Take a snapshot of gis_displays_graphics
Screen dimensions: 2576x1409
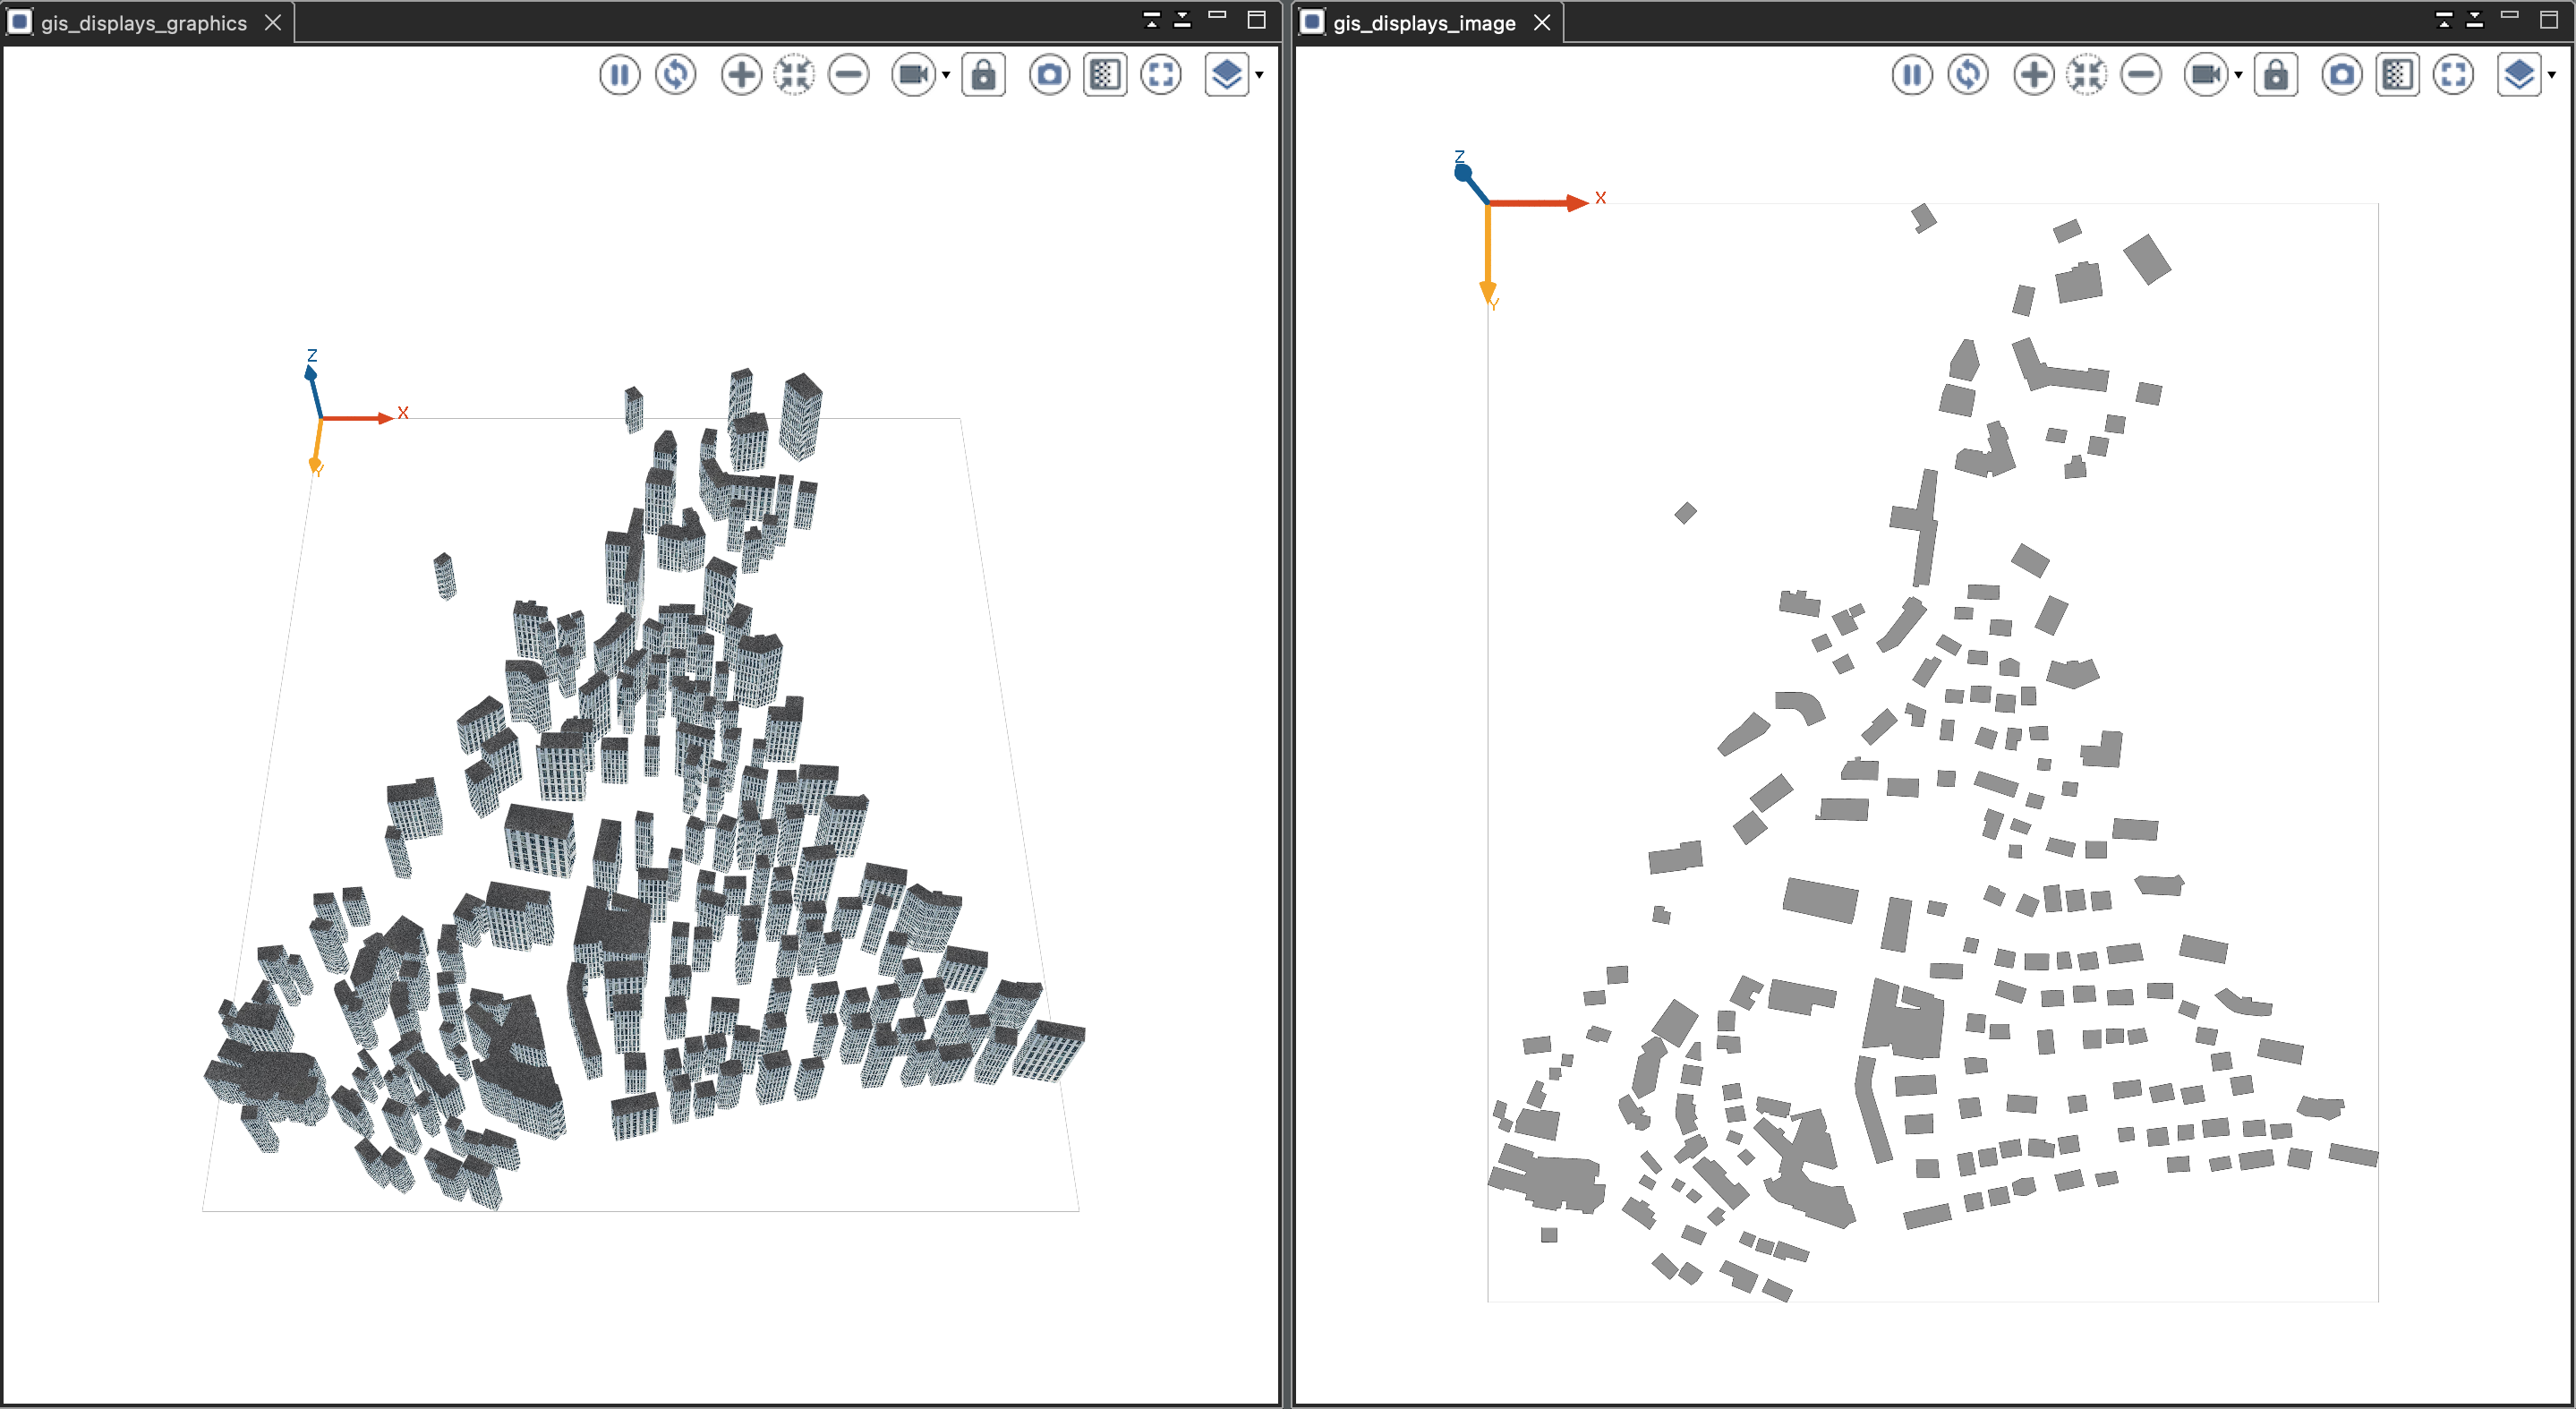click(x=1049, y=75)
